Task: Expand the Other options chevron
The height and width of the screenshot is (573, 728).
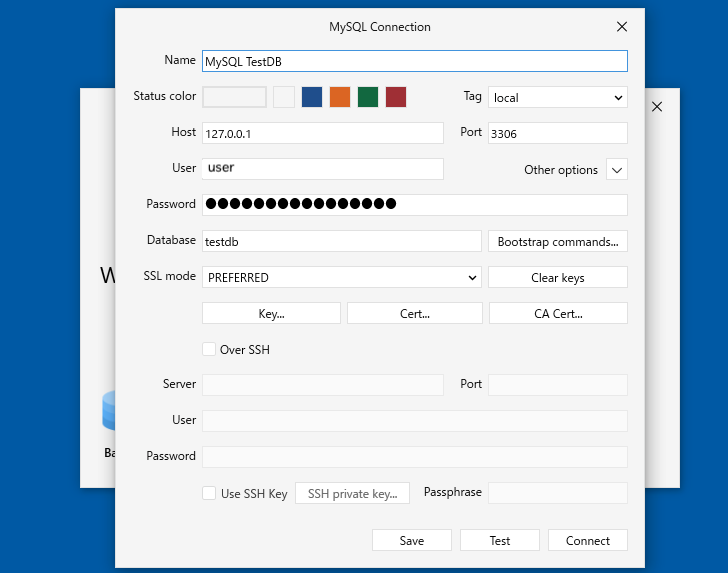Action: click(x=617, y=169)
